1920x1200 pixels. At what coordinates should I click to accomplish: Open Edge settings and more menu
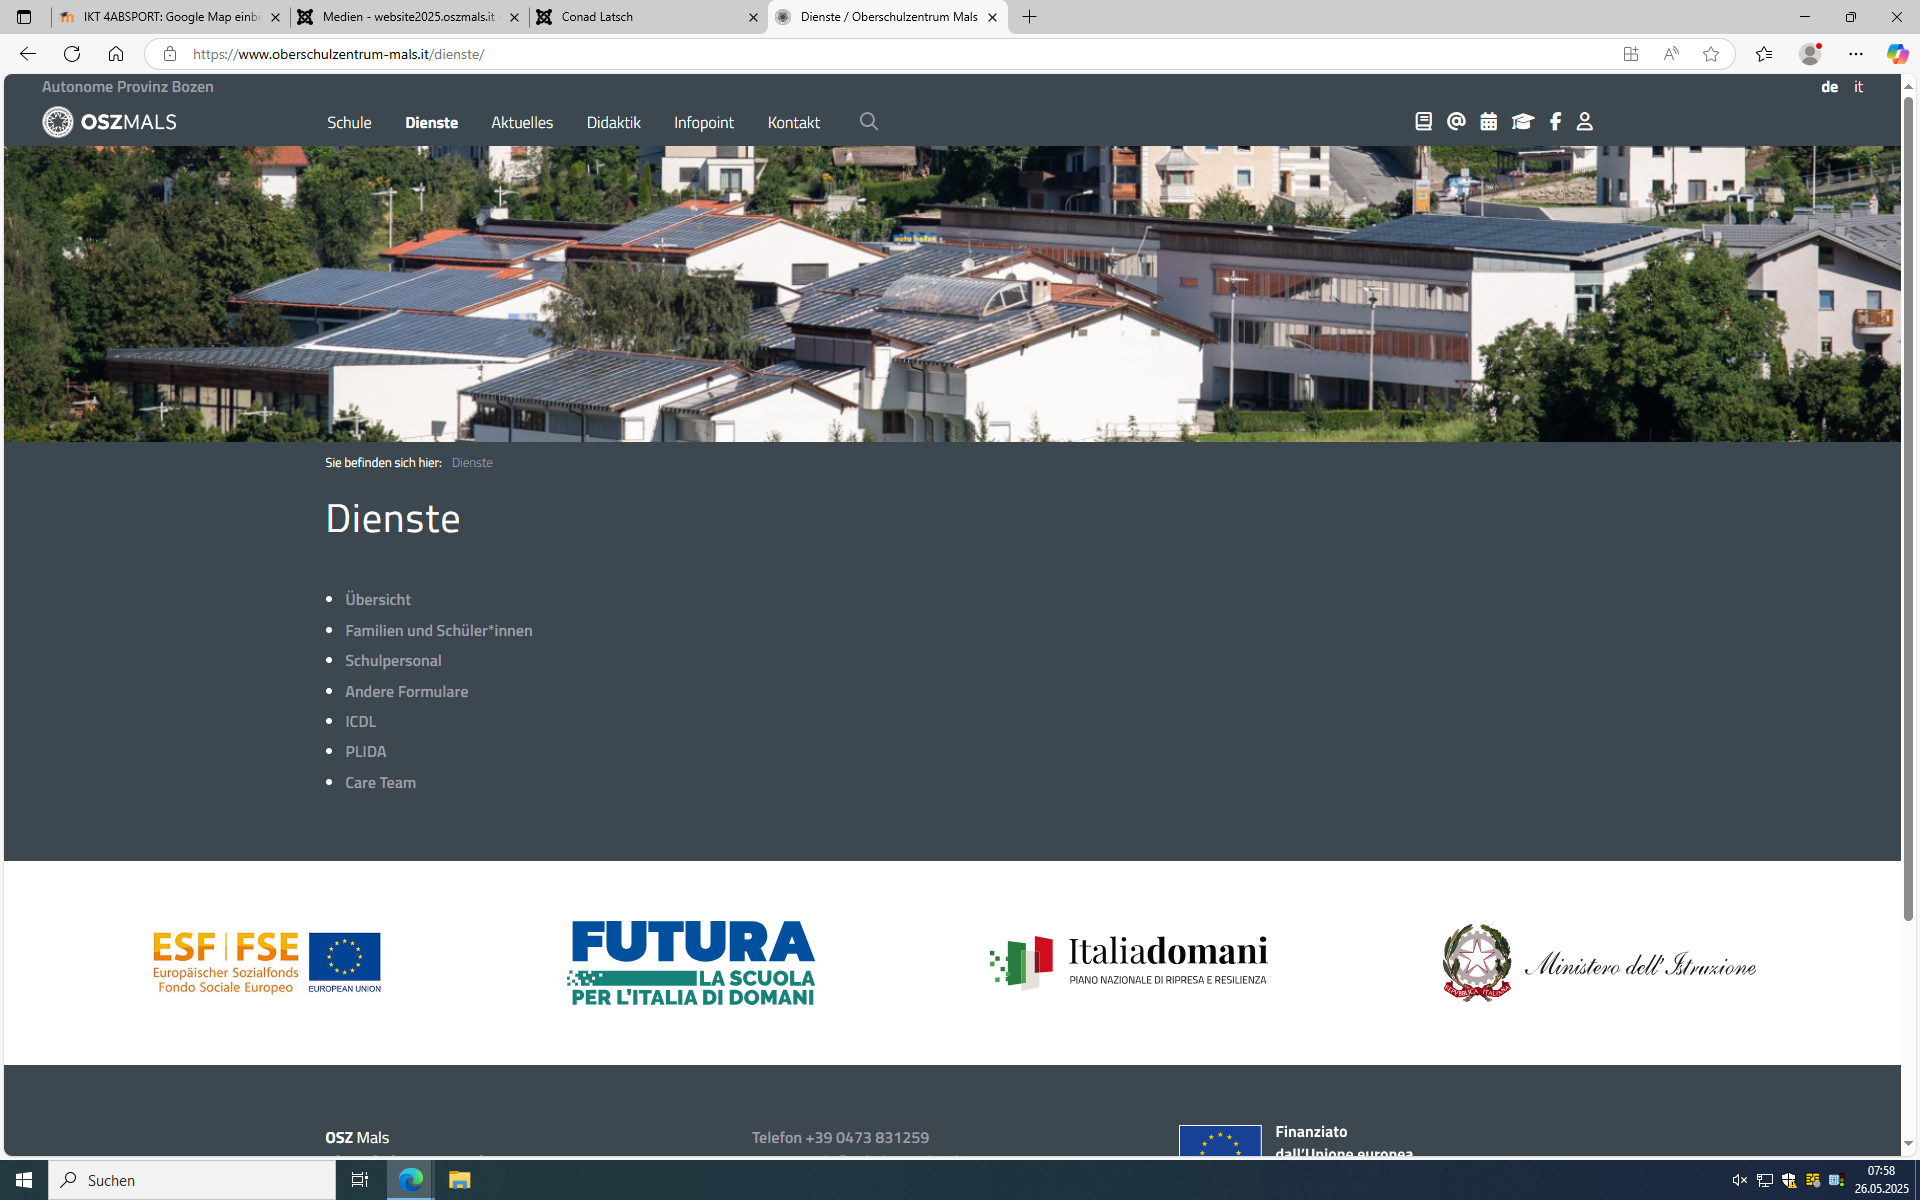pos(1856,54)
